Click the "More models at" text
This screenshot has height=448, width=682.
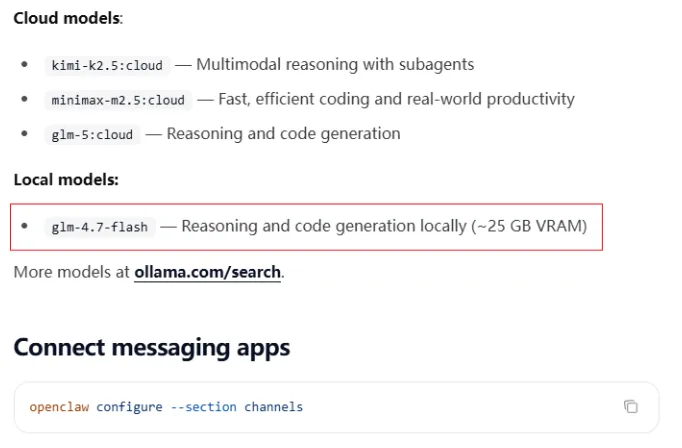click(x=71, y=272)
